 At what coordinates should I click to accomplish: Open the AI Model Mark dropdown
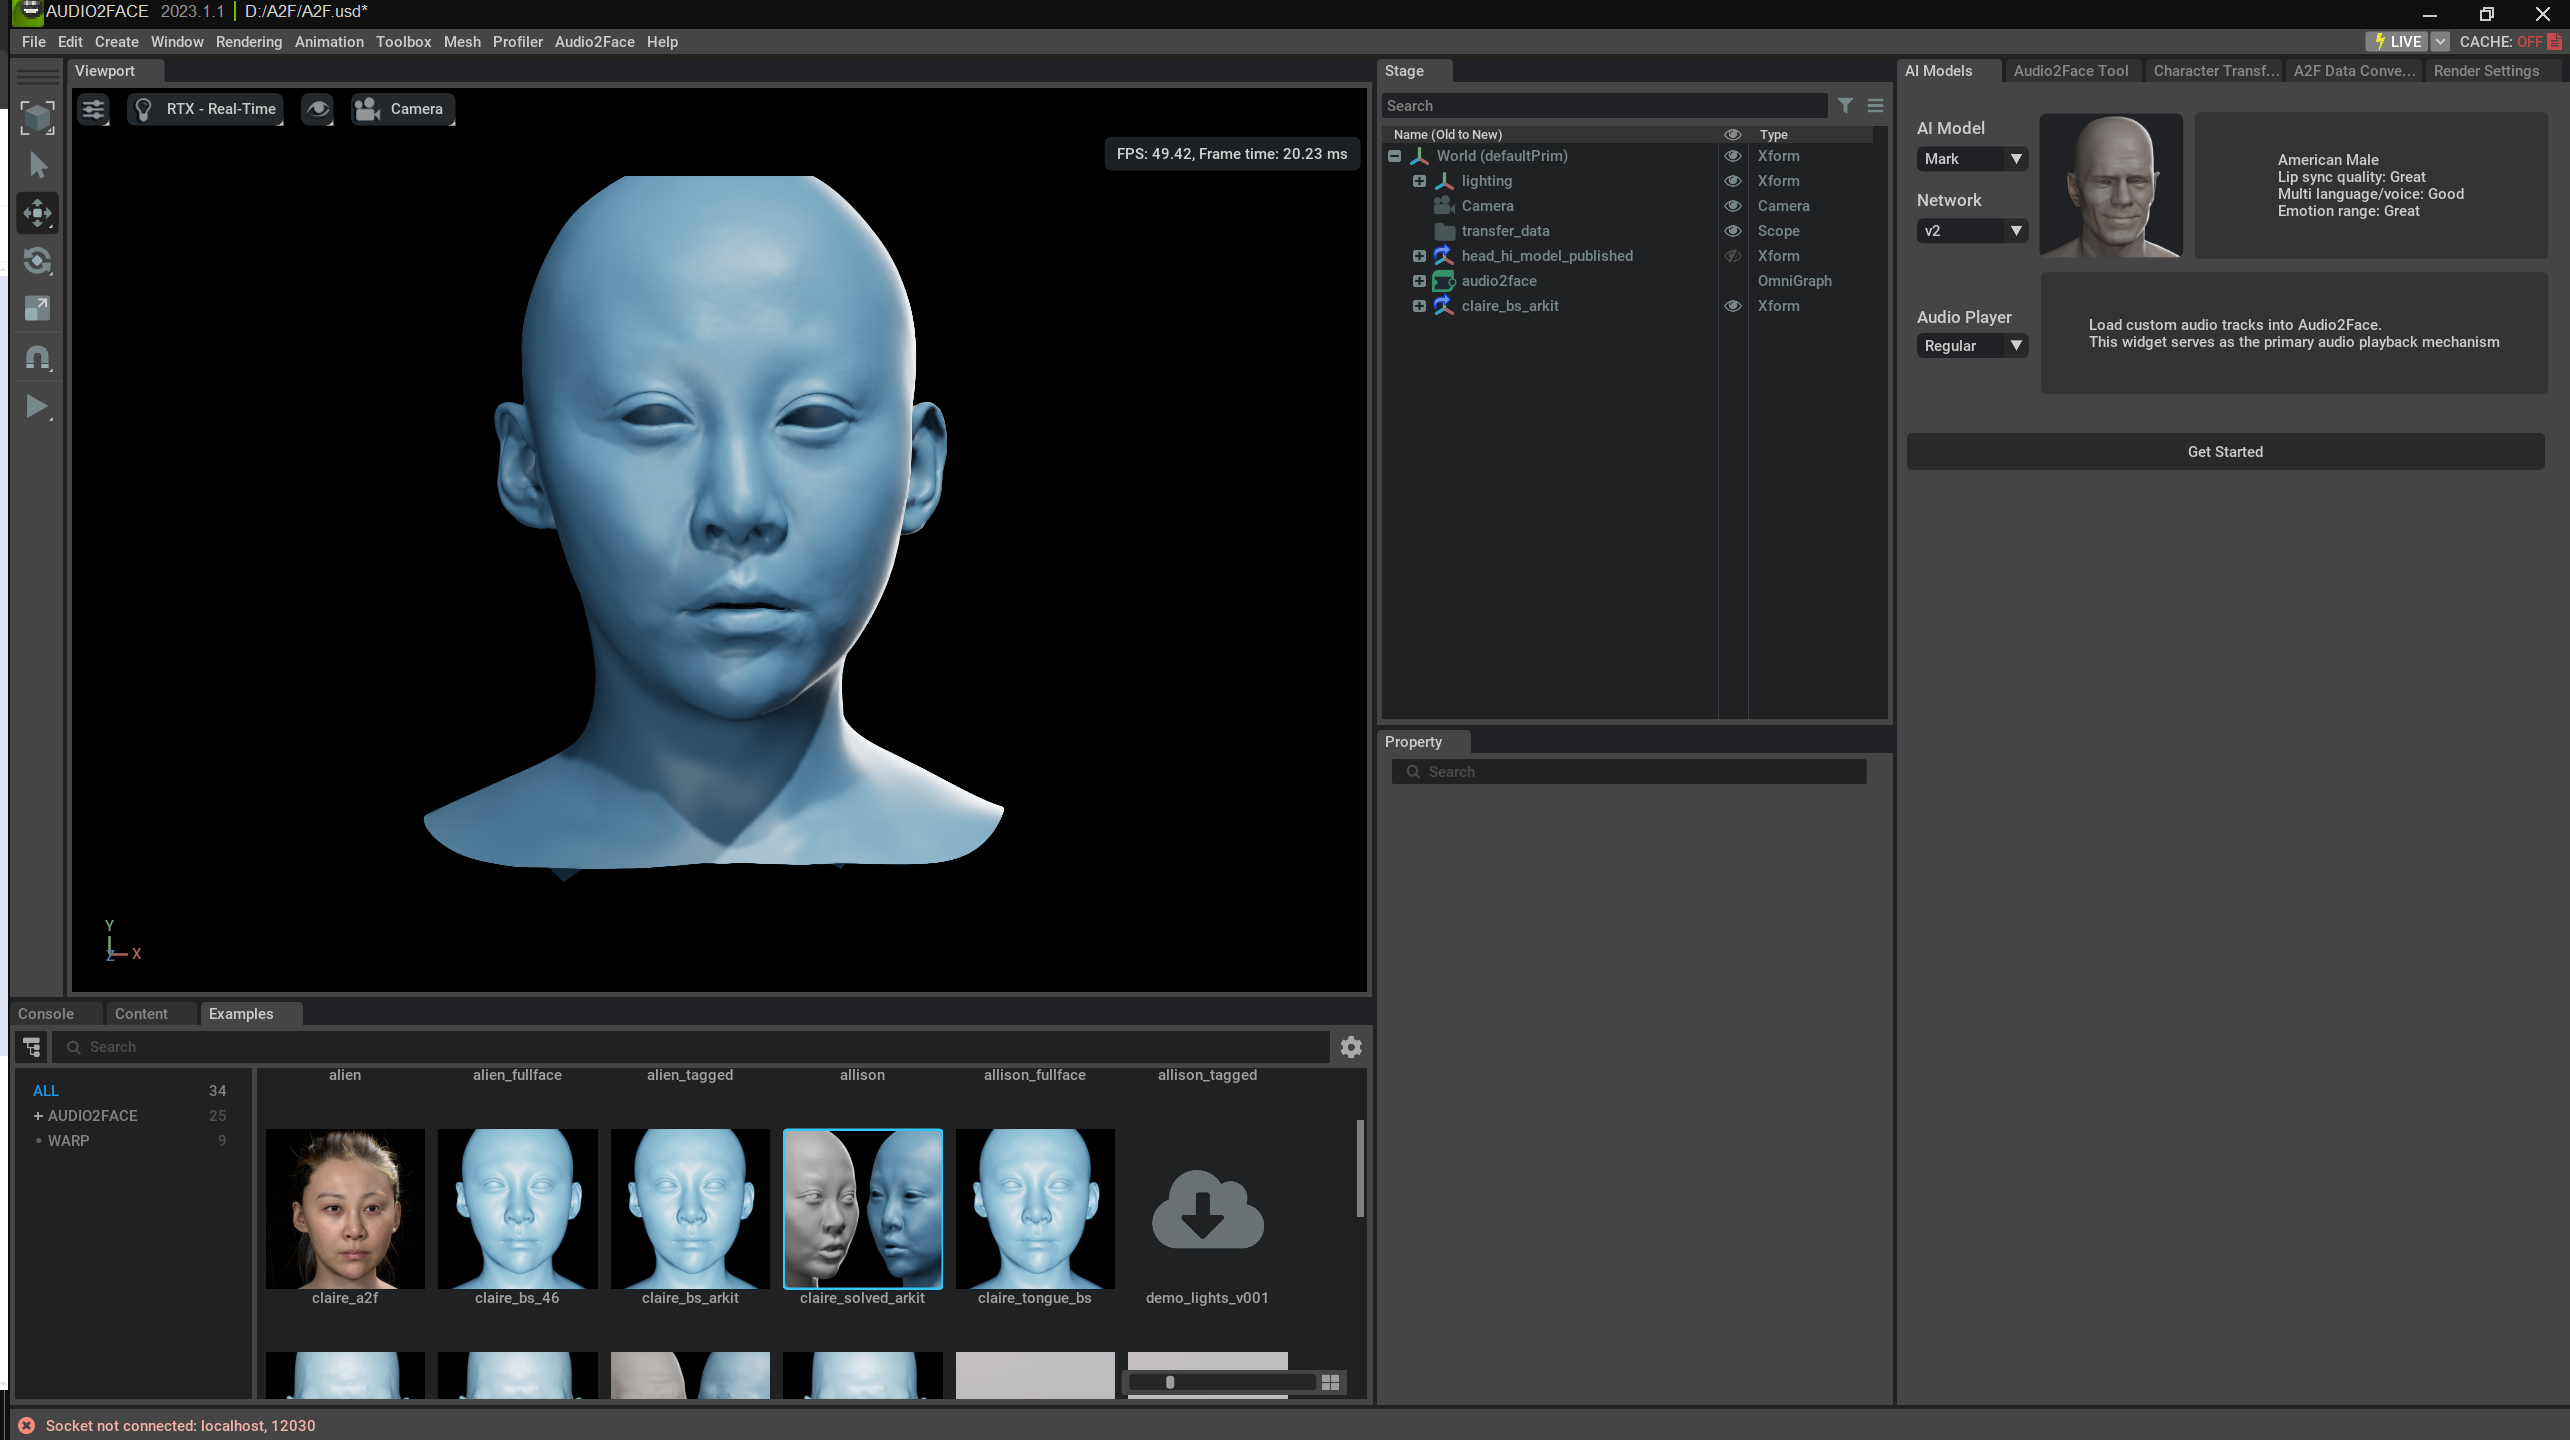[x=1971, y=159]
